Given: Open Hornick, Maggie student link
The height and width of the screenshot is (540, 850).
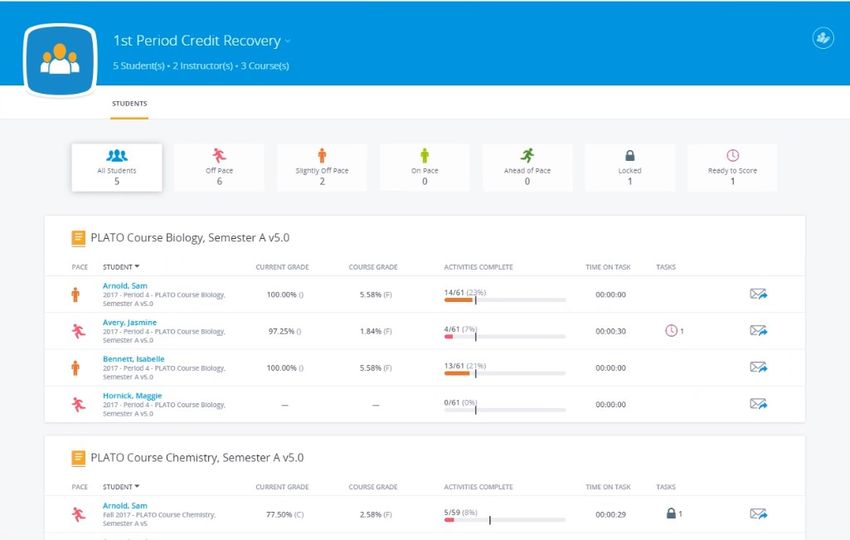Looking at the screenshot, I should [x=132, y=396].
